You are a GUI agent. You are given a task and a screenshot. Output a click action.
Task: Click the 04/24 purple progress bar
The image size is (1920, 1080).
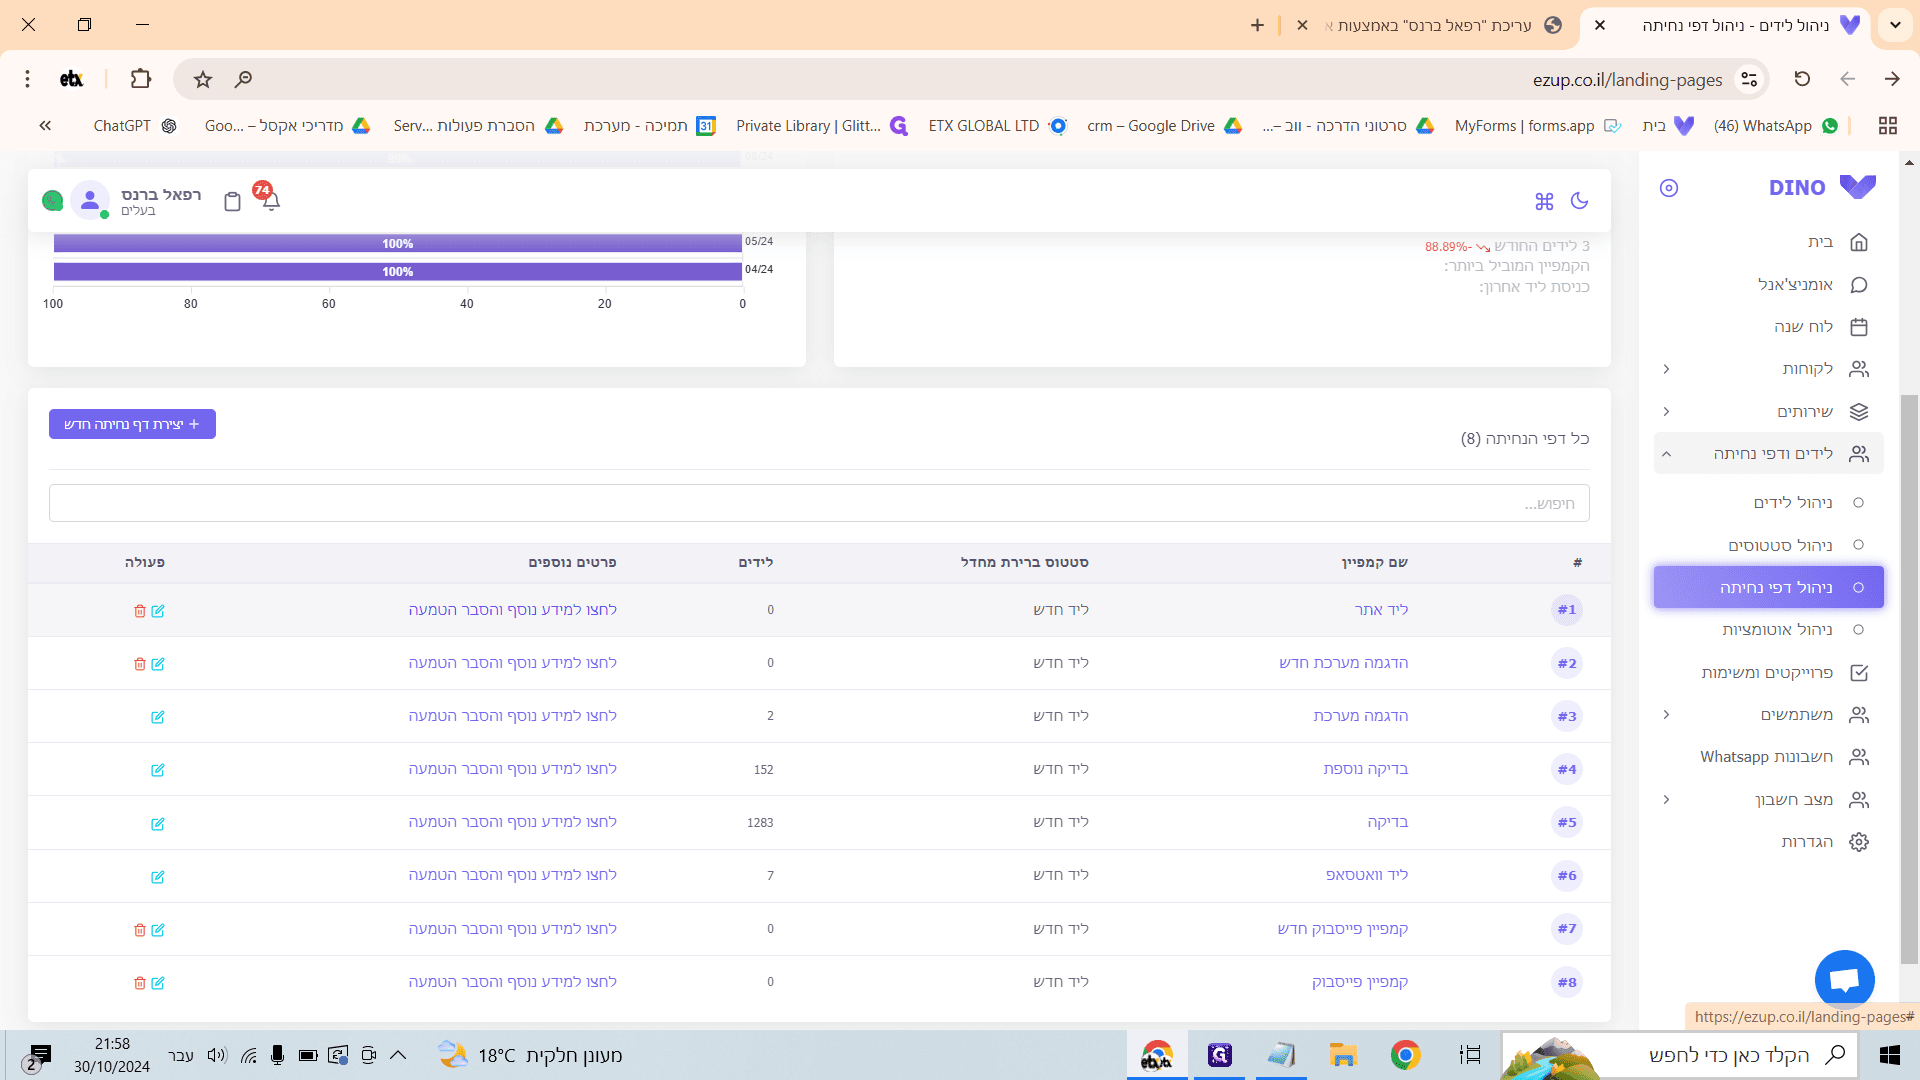[x=398, y=272]
